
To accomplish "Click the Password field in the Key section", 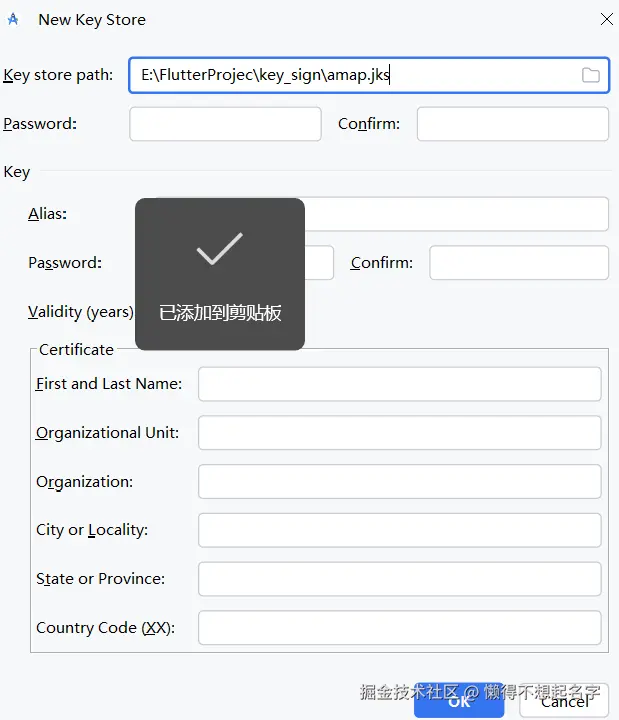I will pyautogui.click(x=319, y=263).
